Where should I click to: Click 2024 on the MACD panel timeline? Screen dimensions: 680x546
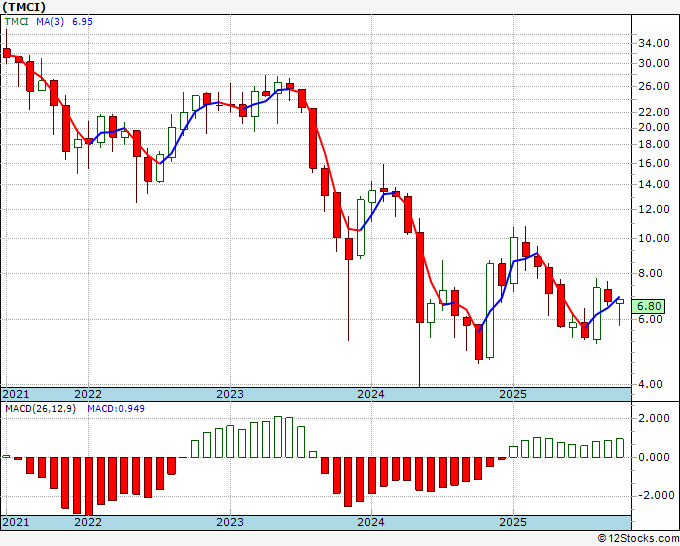point(371,522)
